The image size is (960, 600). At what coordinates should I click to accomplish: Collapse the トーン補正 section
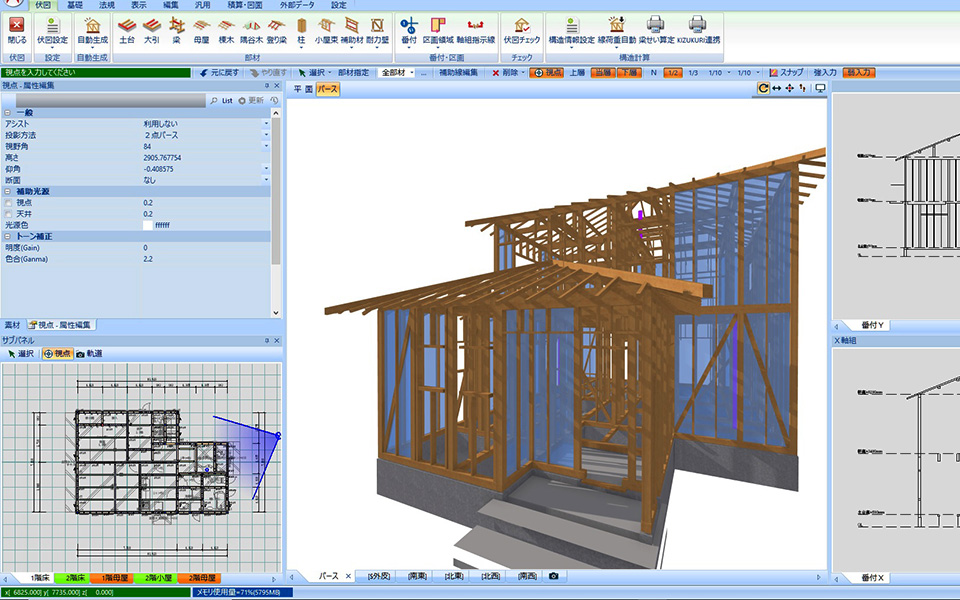click(x=7, y=236)
